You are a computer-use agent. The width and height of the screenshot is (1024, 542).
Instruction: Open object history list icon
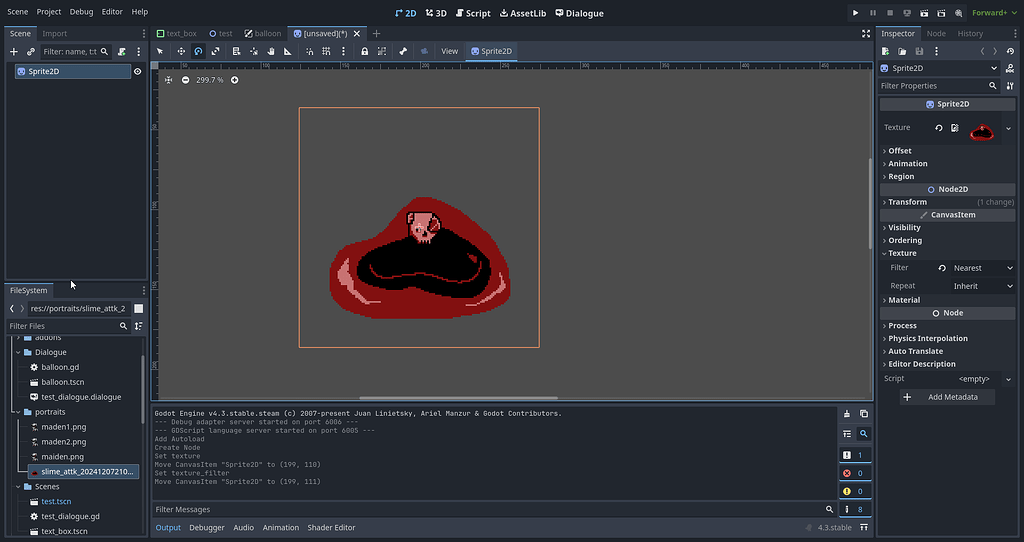tap(1010, 51)
